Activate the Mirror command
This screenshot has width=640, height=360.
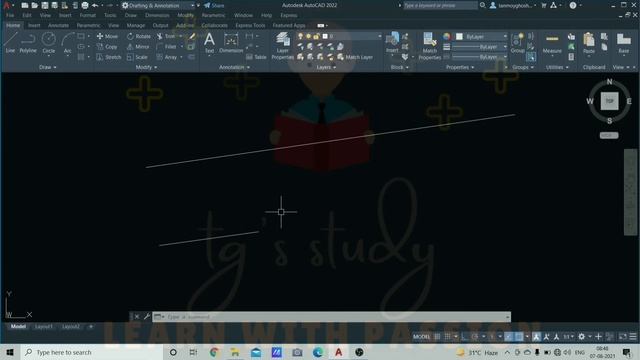[138, 47]
